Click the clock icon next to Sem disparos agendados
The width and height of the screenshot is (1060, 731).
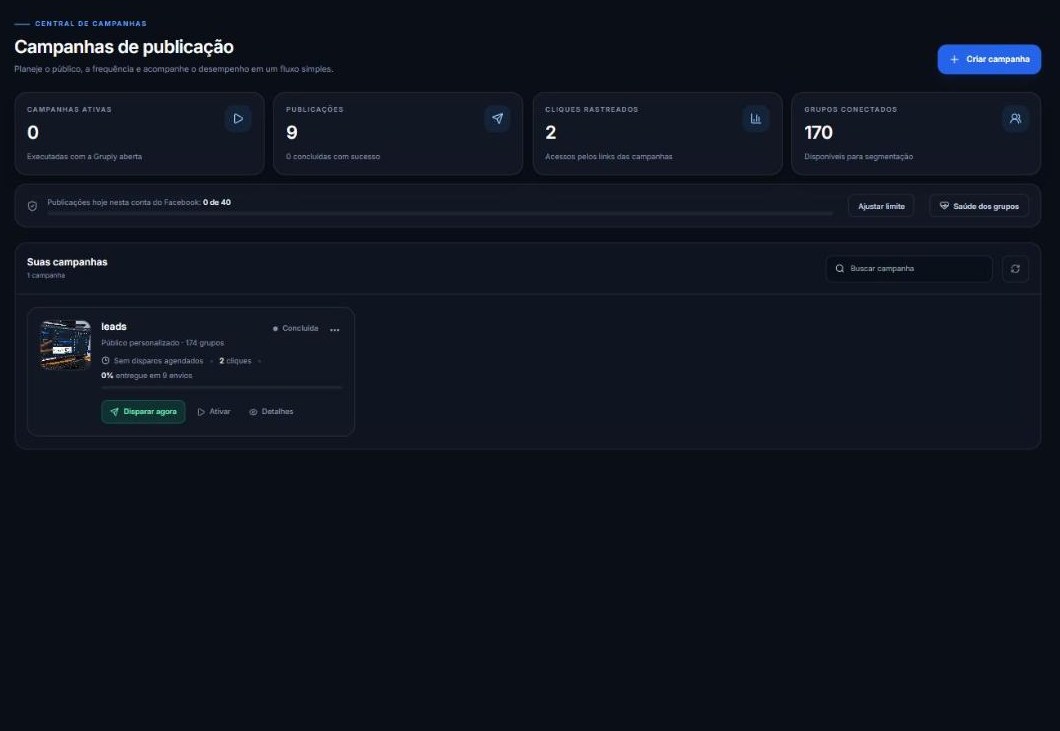tap(105, 360)
